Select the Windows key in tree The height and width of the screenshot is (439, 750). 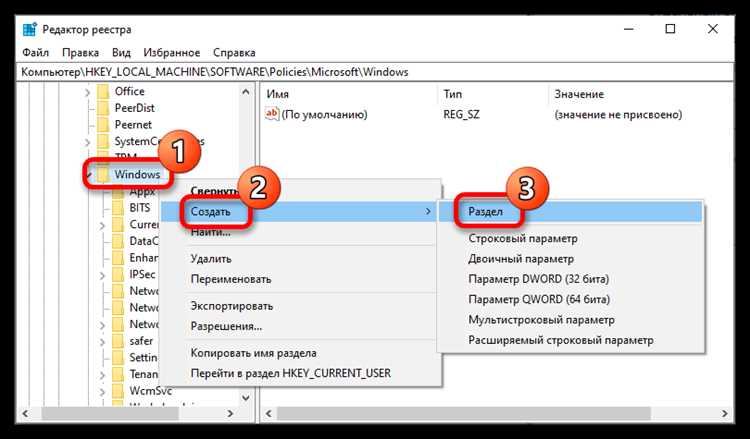[x=137, y=175]
